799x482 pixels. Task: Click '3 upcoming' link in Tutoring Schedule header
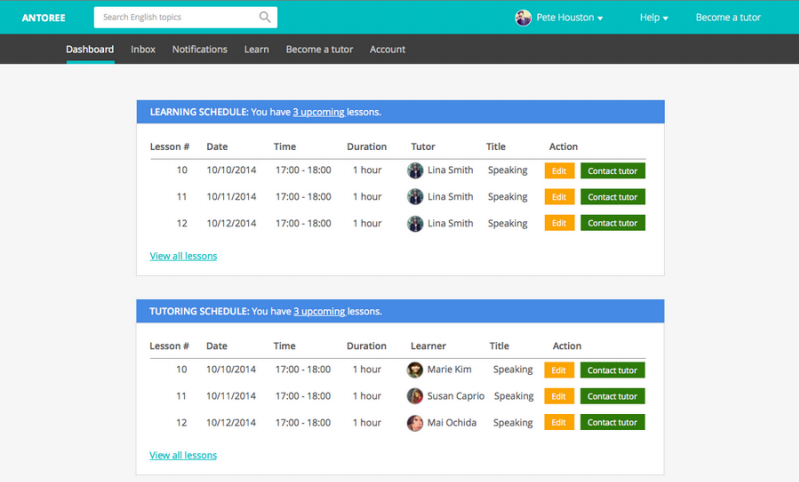(x=319, y=312)
